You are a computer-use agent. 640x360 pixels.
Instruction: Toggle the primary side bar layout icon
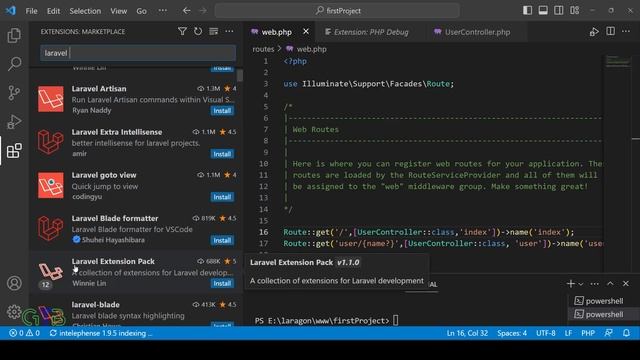pos(527,11)
